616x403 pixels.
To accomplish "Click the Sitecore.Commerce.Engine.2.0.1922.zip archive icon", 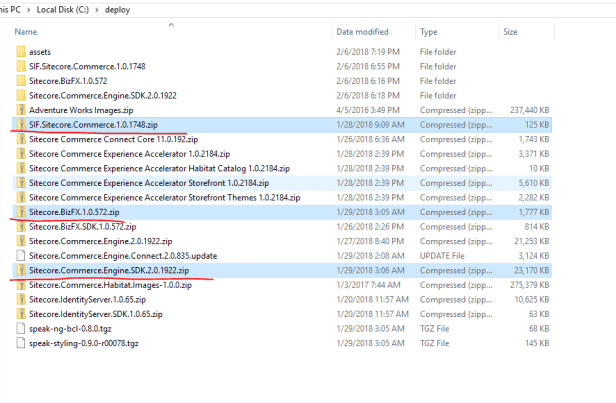I will [21, 241].
